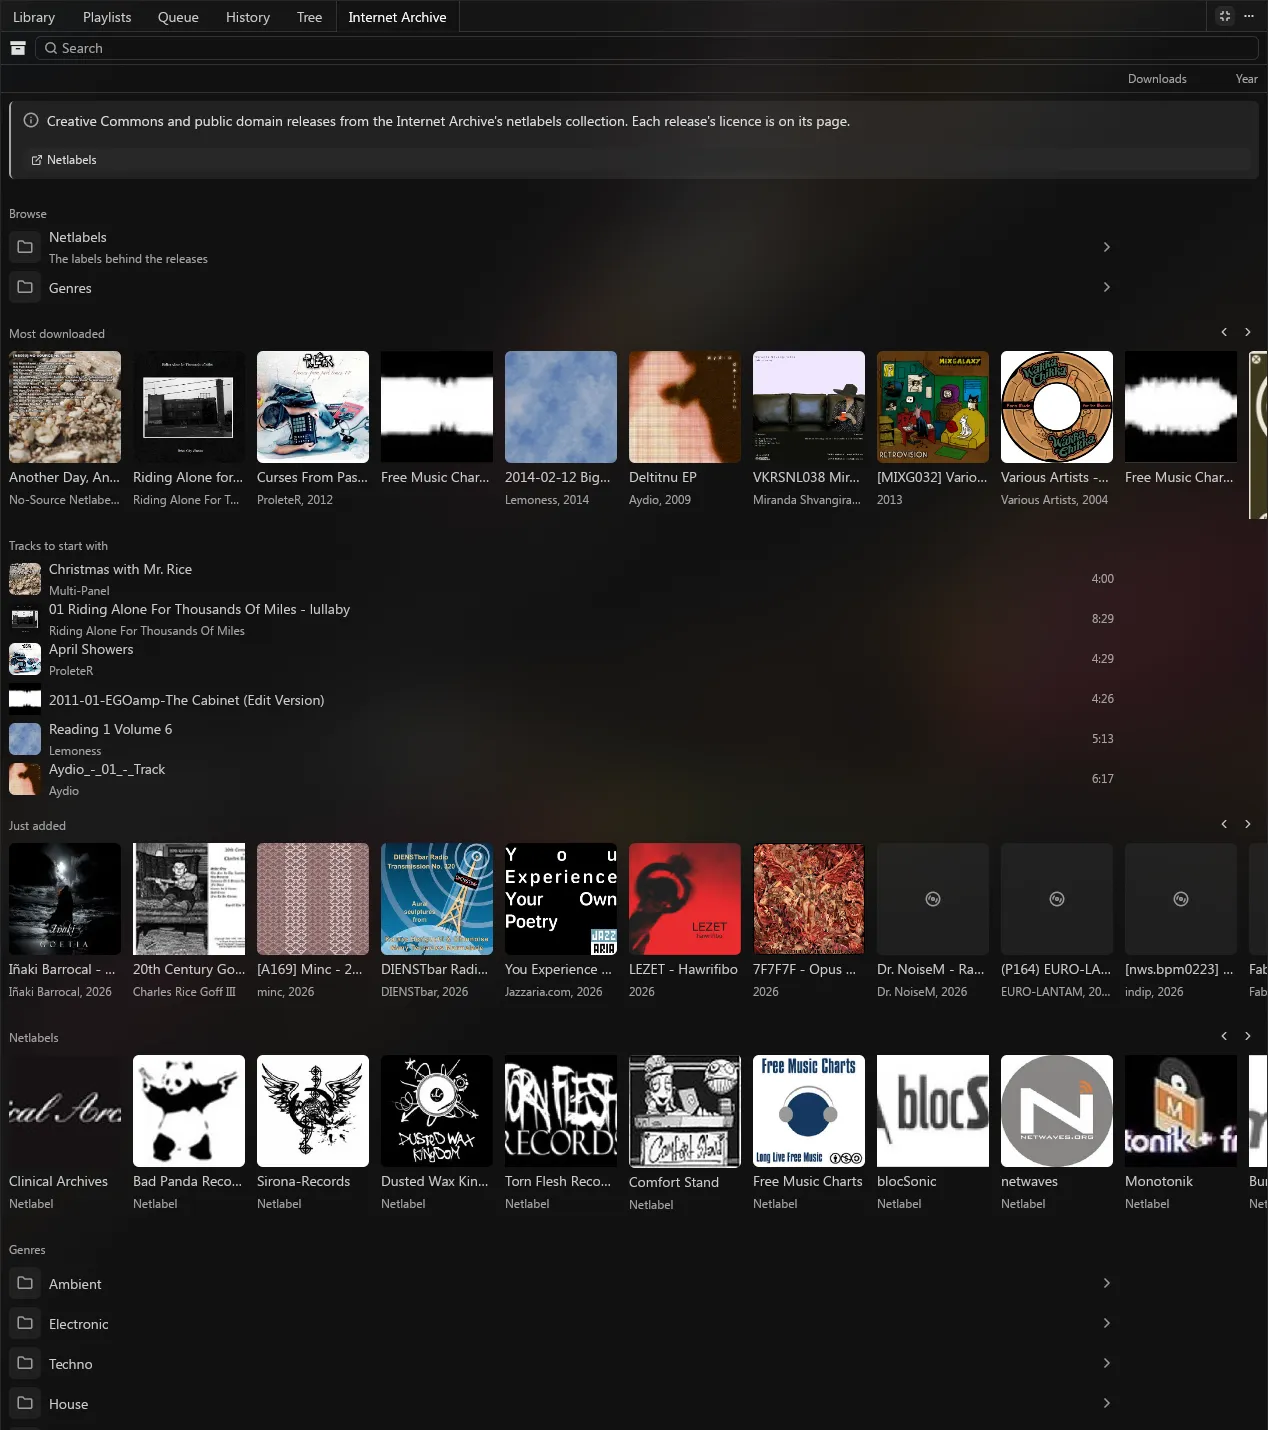Screen dimensions: 1268x1430
Task: Click the Ambient genre folder icon
Action: (25, 1283)
